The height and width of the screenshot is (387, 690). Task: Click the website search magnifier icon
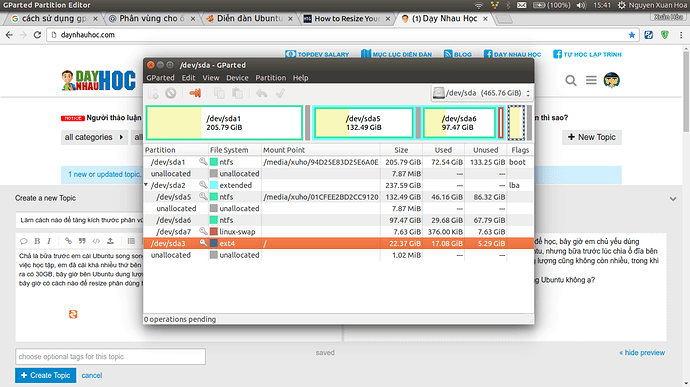571,80
